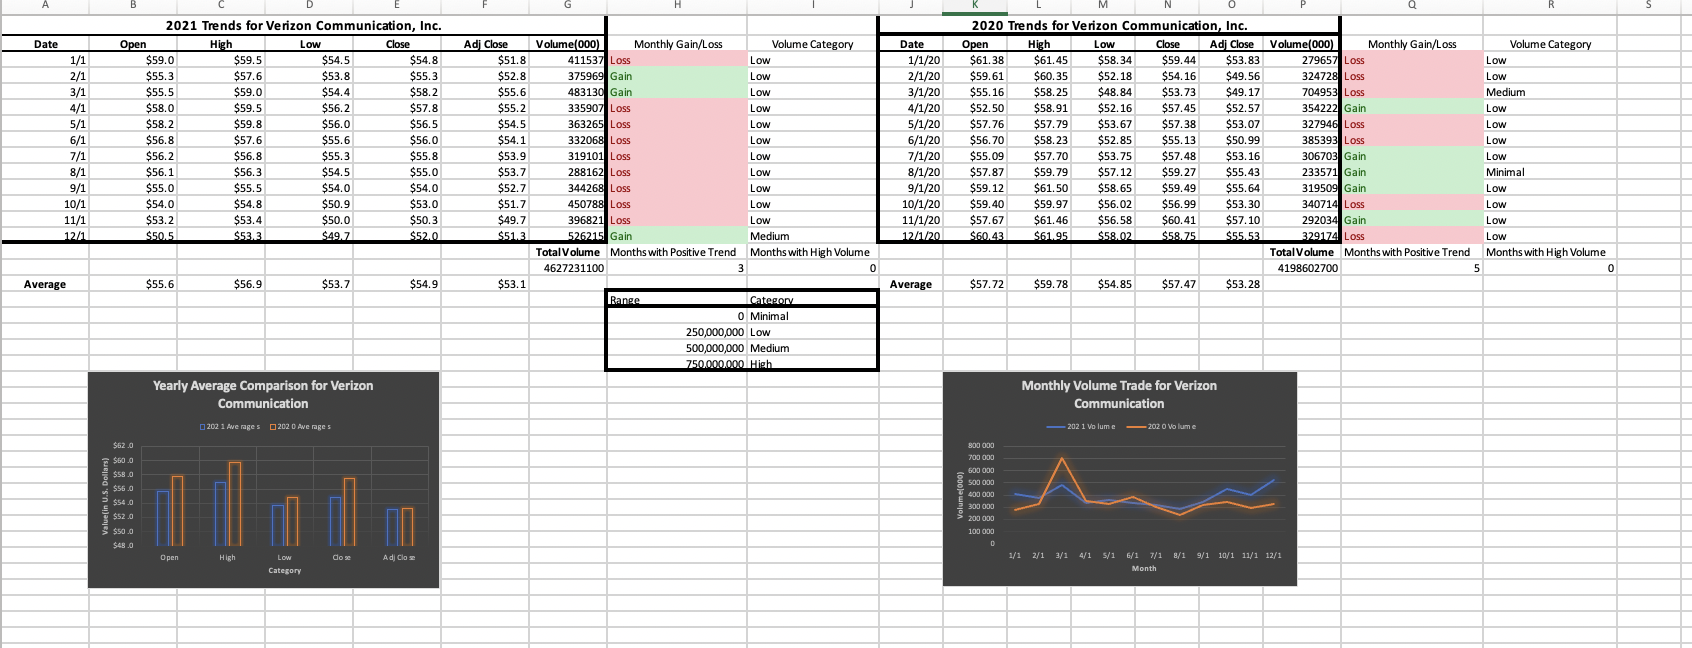Image resolution: width=1692 pixels, height=648 pixels.
Task: Select 2020 volume cell 233571
Action: [1300, 172]
